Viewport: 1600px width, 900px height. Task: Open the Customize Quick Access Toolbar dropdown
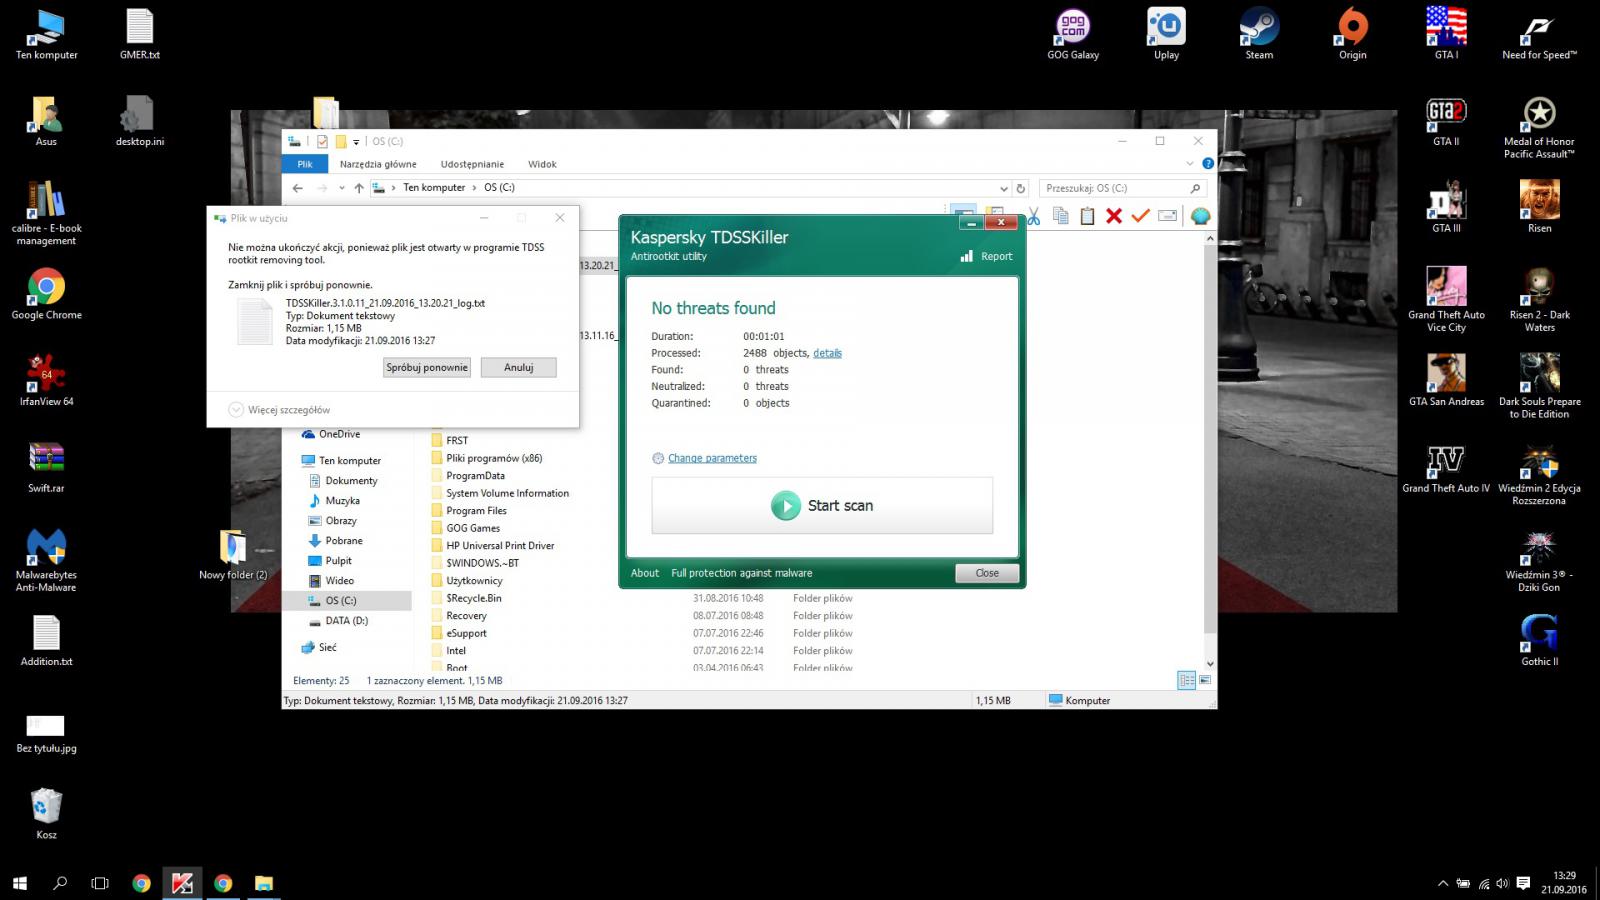point(356,142)
